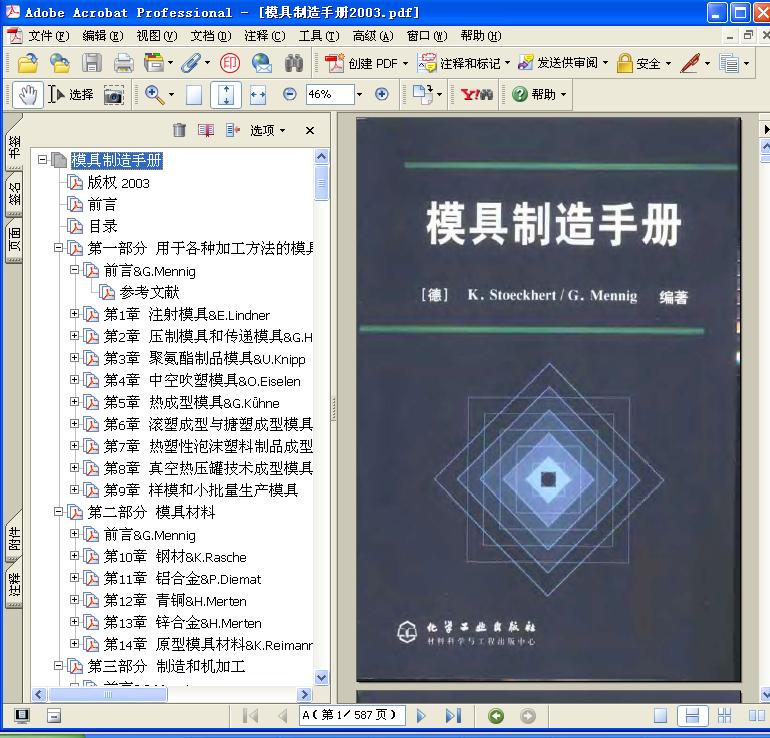
Task: Click the paperclip attach file icon
Action: 191,63
